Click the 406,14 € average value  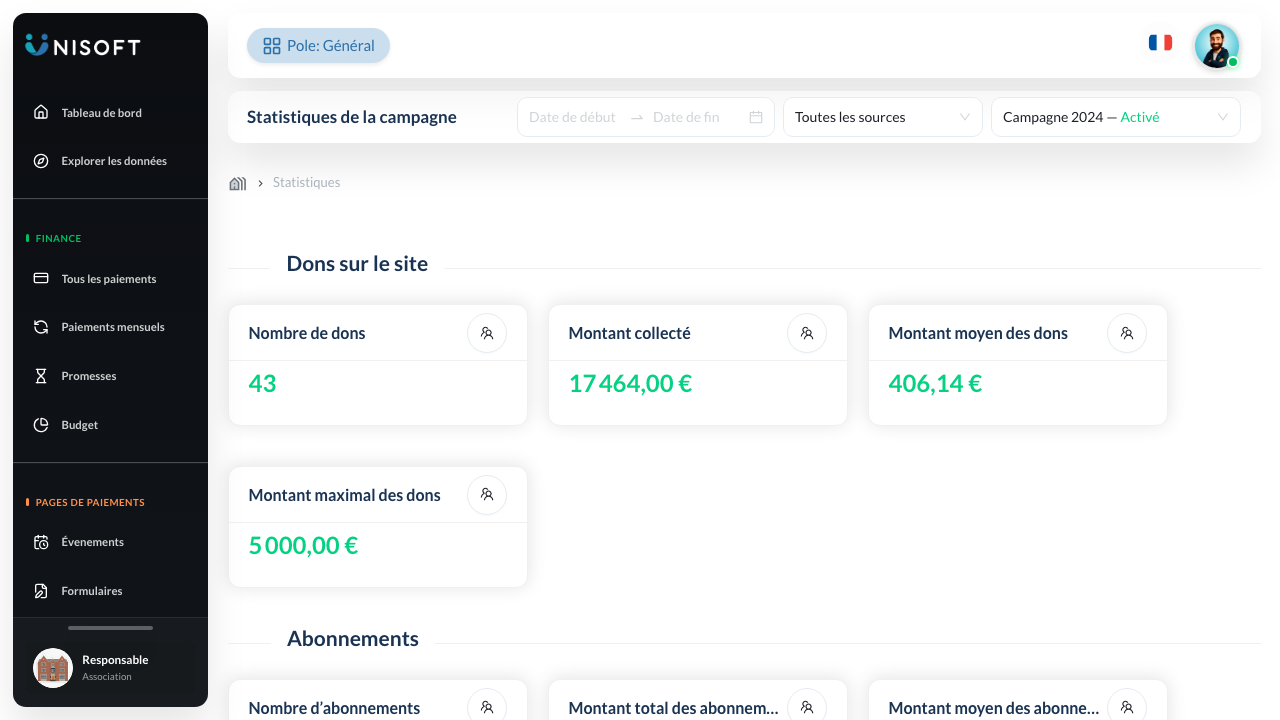pyautogui.click(x=935, y=384)
